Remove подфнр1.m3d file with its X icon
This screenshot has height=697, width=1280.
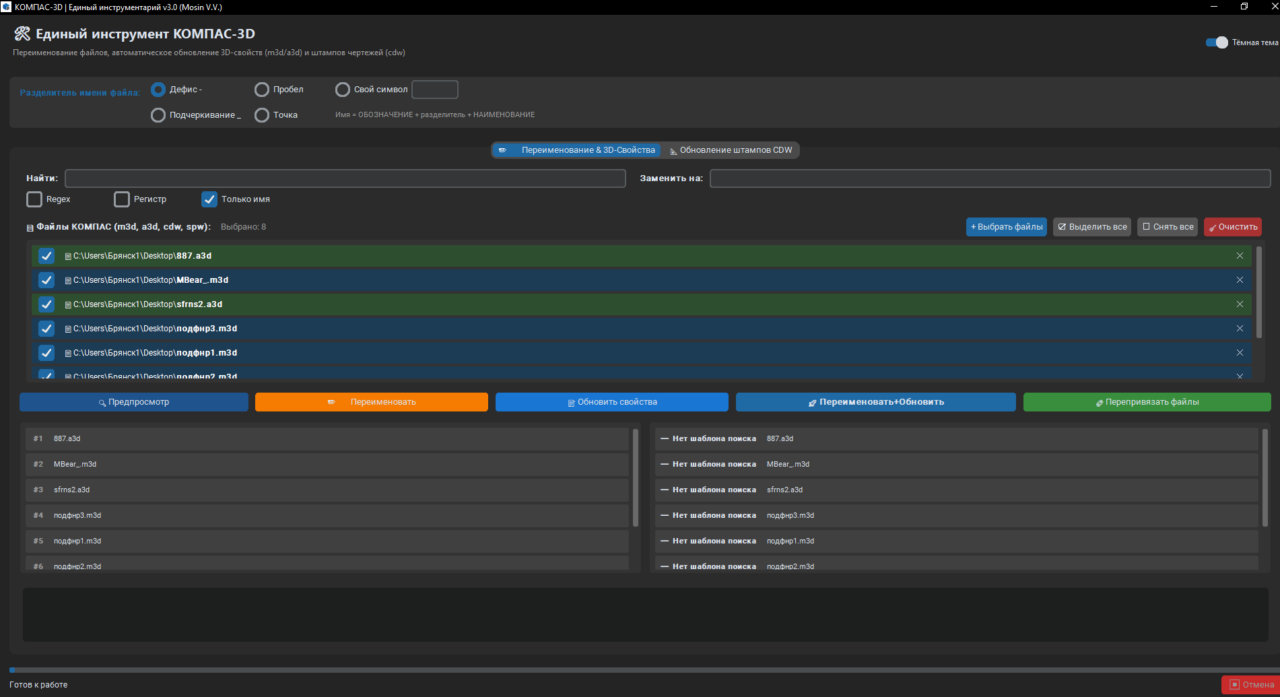(x=1239, y=352)
